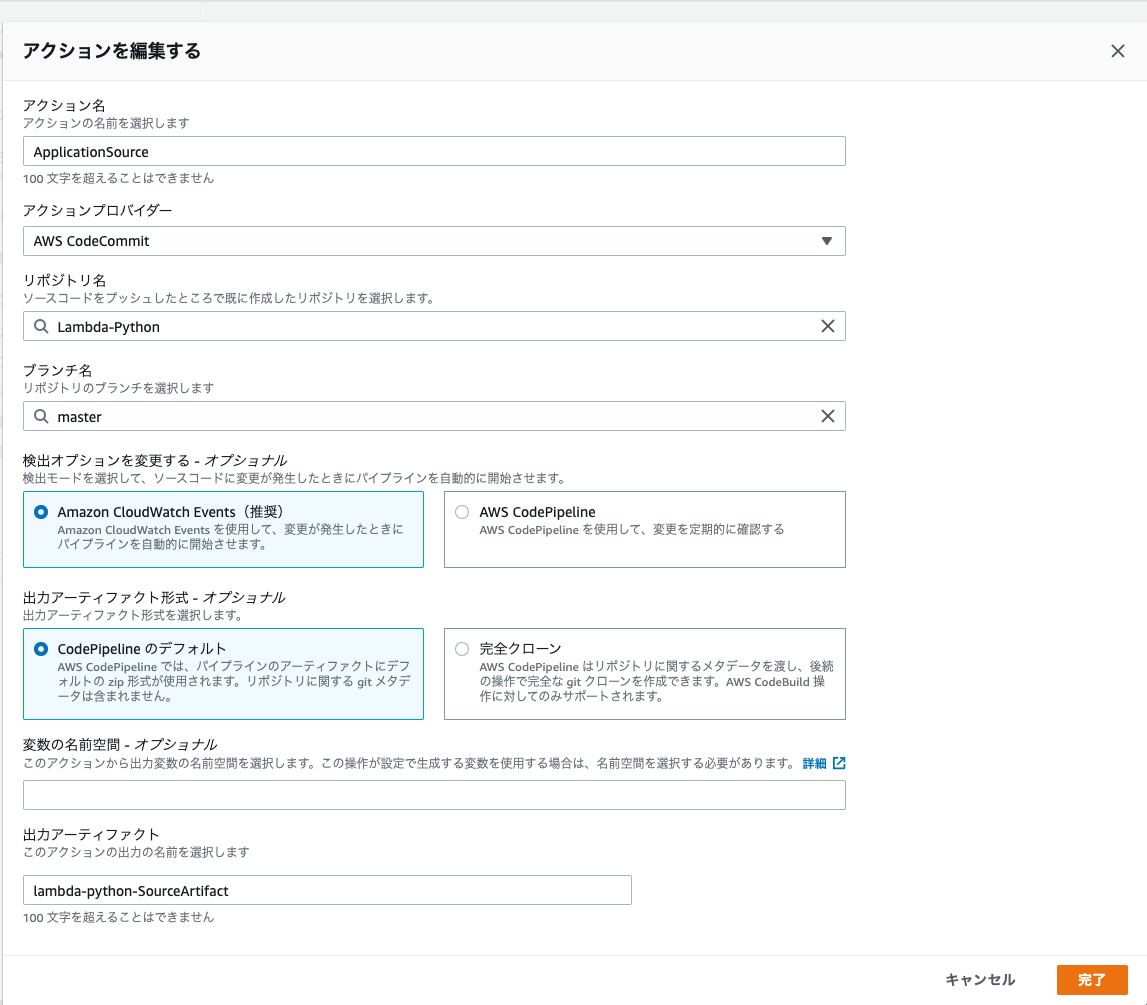Click the 完了 button
Screen dimensions: 1147x1005
point(1091,980)
